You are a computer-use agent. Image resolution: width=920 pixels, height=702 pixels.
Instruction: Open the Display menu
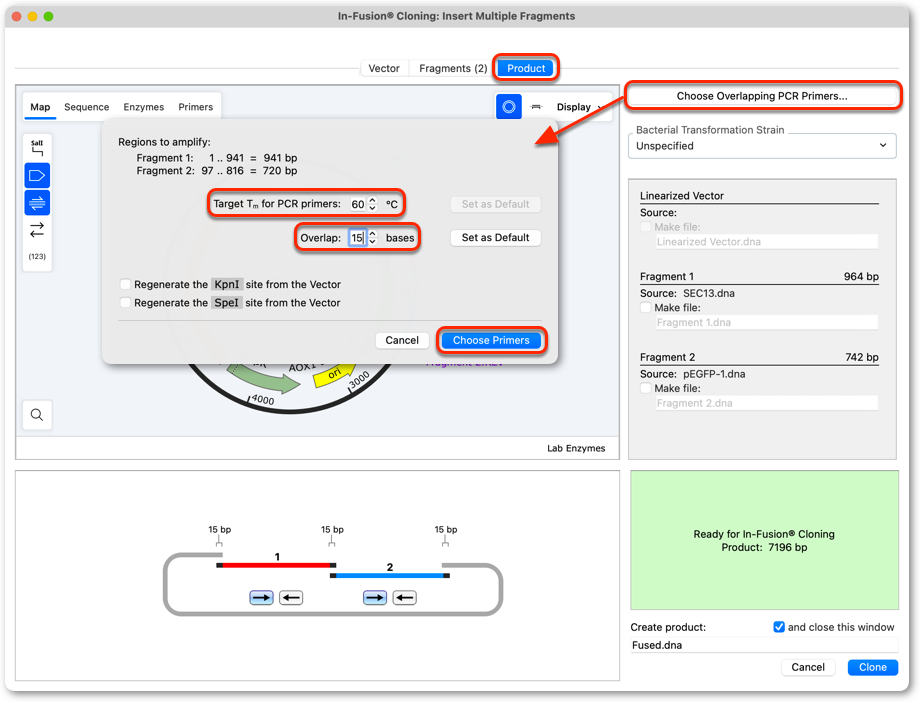[x=579, y=107]
